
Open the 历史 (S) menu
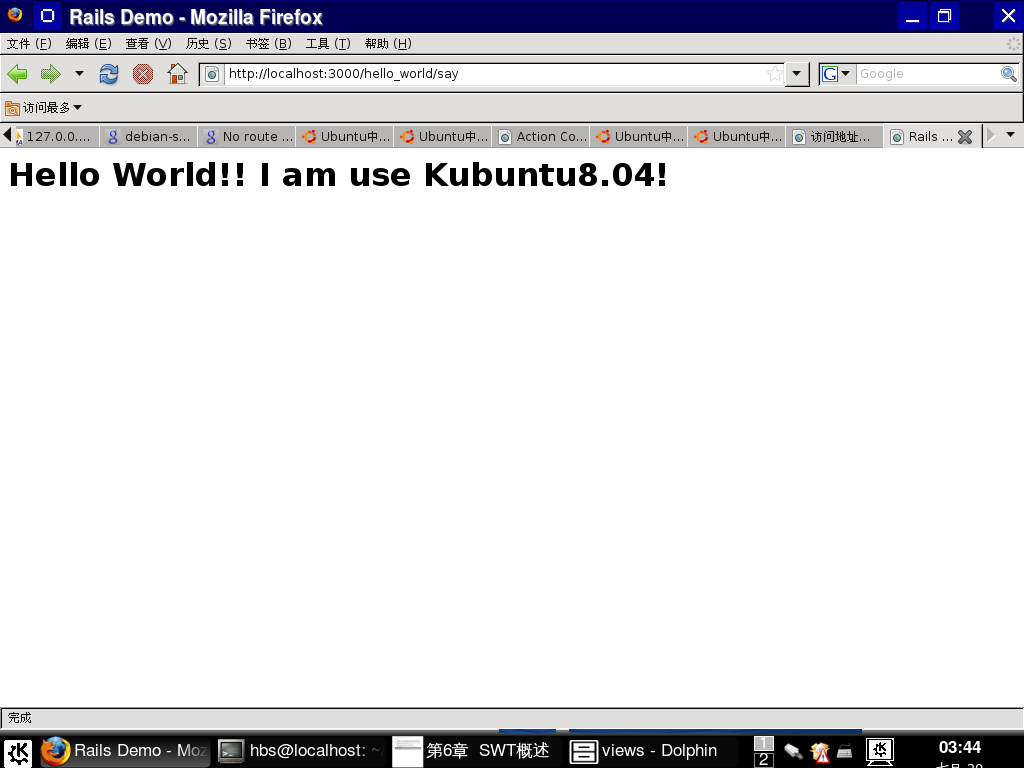click(x=208, y=44)
